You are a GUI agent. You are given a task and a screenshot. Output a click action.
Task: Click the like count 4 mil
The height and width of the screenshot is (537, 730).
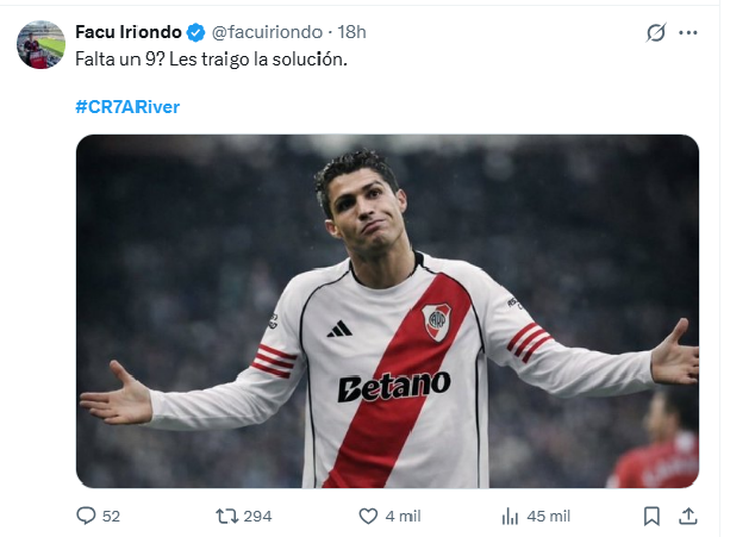(403, 516)
